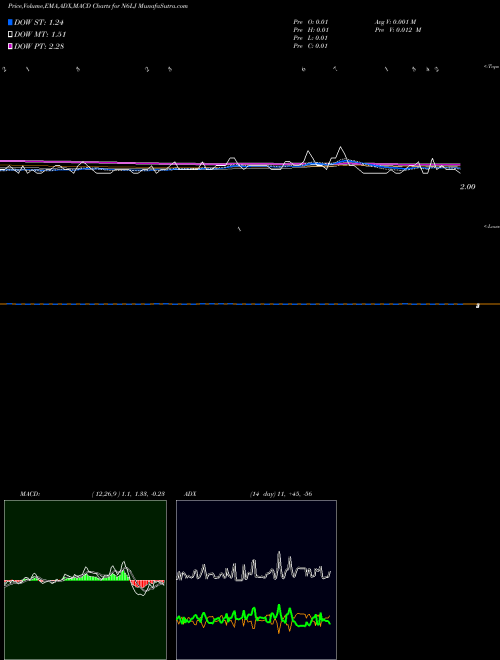Select the 'DOW MT: 1.51' legend label
500x660 pixels.
pos(40,35)
